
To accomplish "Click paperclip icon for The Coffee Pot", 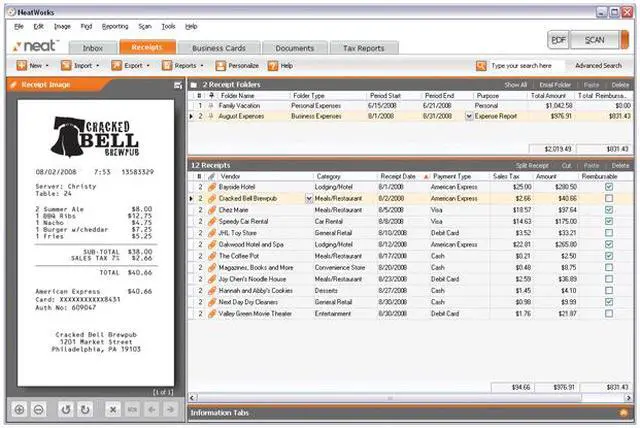I will [x=212, y=256].
